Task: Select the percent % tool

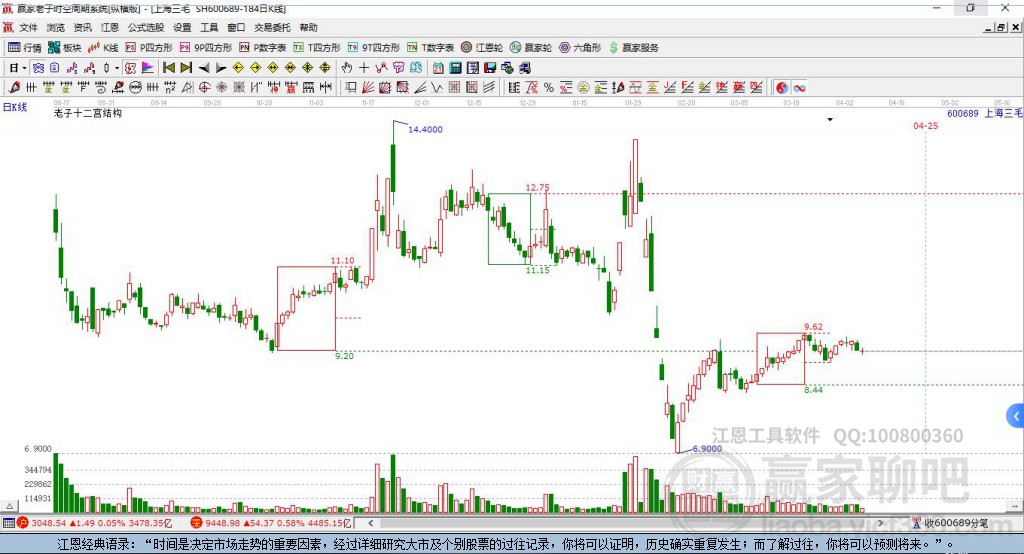Action: pyautogui.click(x=549, y=87)
